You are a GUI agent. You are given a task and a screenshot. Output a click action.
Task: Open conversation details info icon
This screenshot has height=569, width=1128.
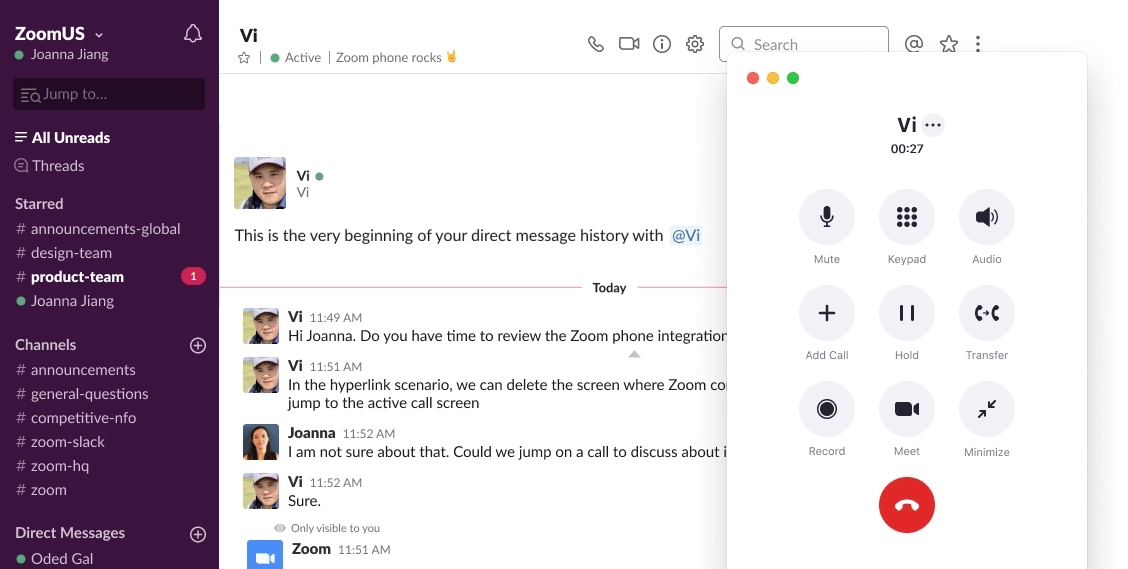click(x=661, y=44)
